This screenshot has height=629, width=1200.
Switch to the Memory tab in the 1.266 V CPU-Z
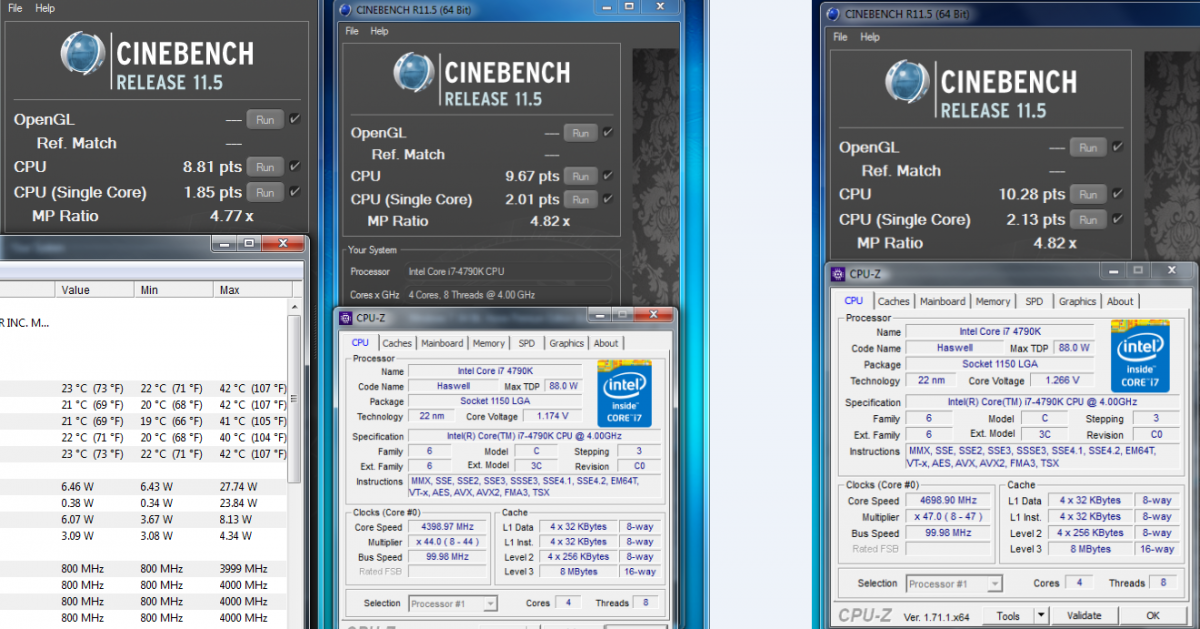coord(992,301)
